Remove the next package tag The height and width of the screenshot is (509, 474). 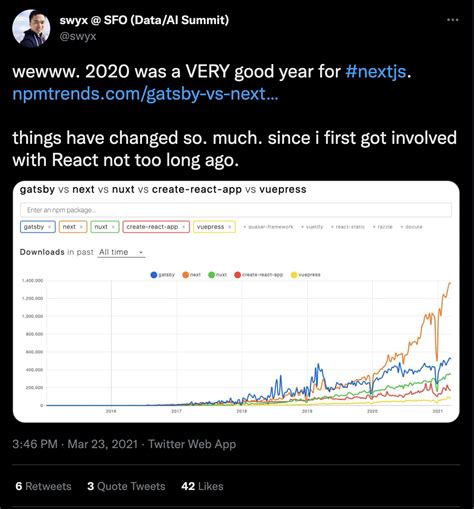tap(81, 227)
